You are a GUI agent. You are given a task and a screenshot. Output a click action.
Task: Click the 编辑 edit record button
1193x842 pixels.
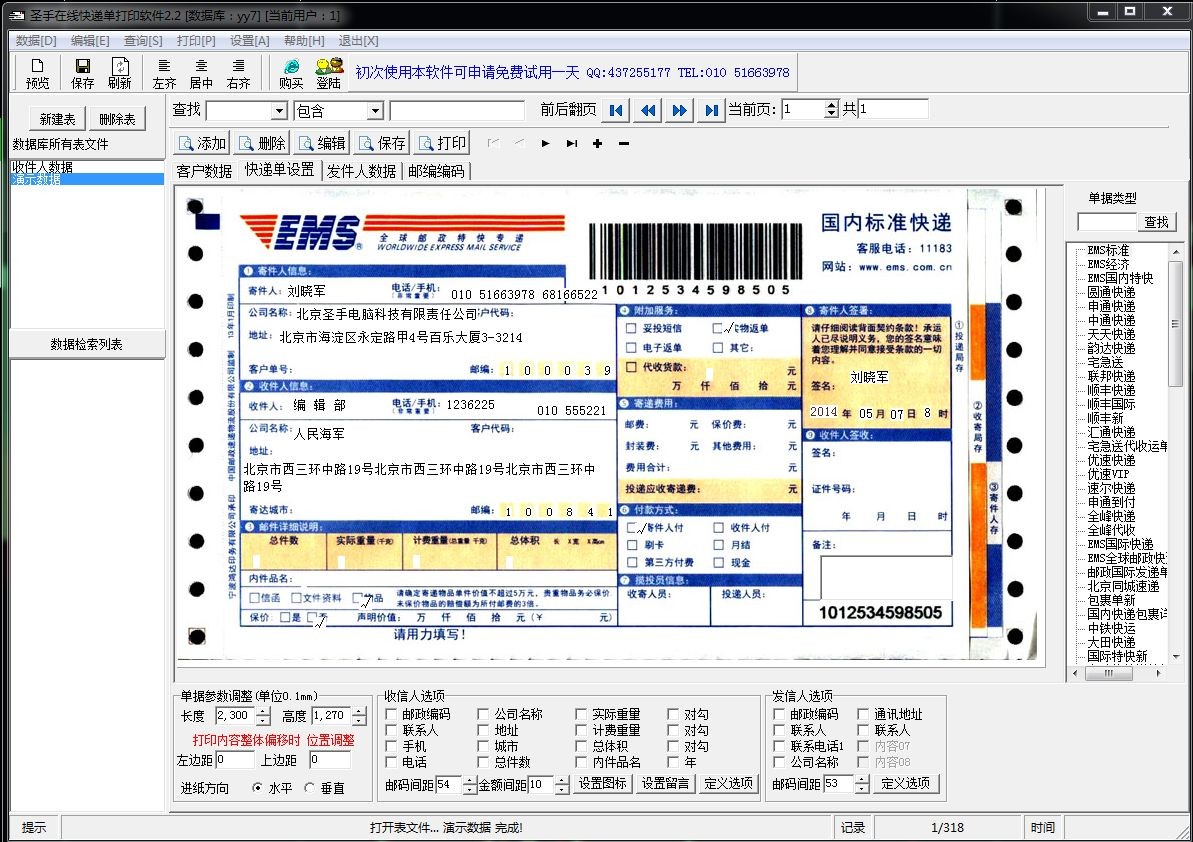point(322,143)
